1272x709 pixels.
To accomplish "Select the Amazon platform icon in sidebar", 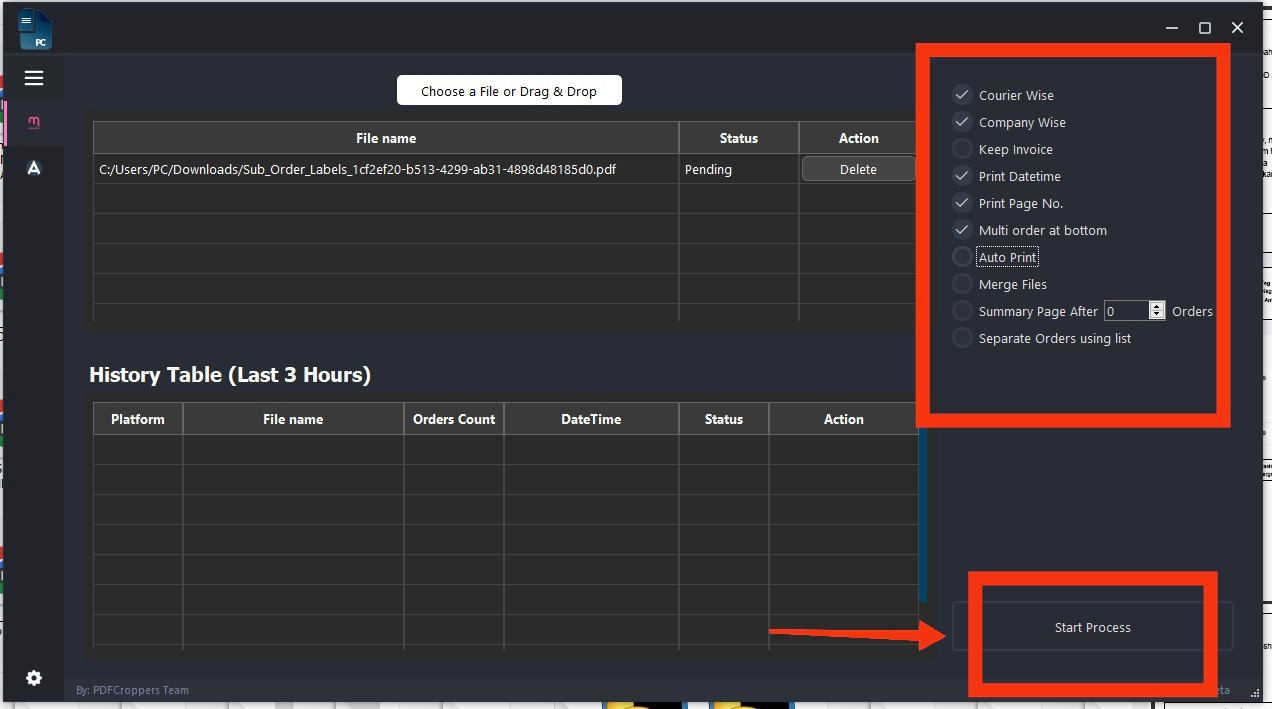I will pyautogui.click(x=34, y=168).
